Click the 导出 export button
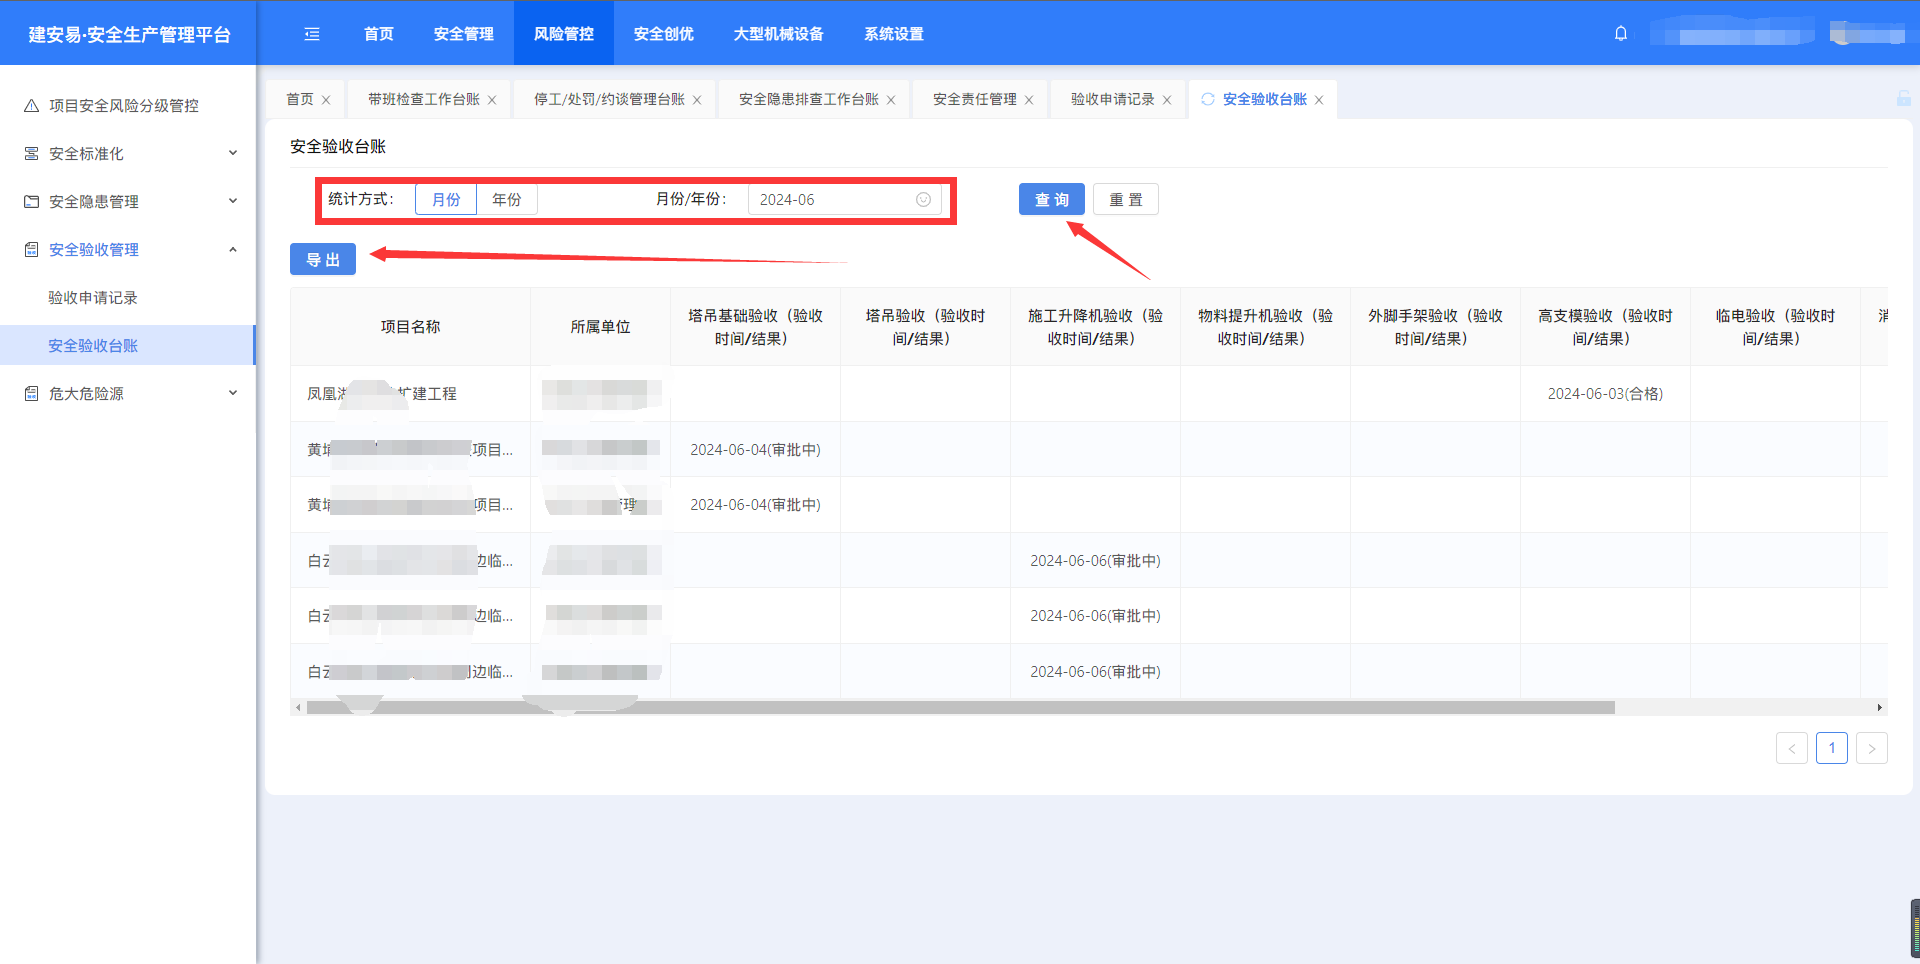Image resolution: width=1920 pixels, height=964 pixels. (323, 260)
